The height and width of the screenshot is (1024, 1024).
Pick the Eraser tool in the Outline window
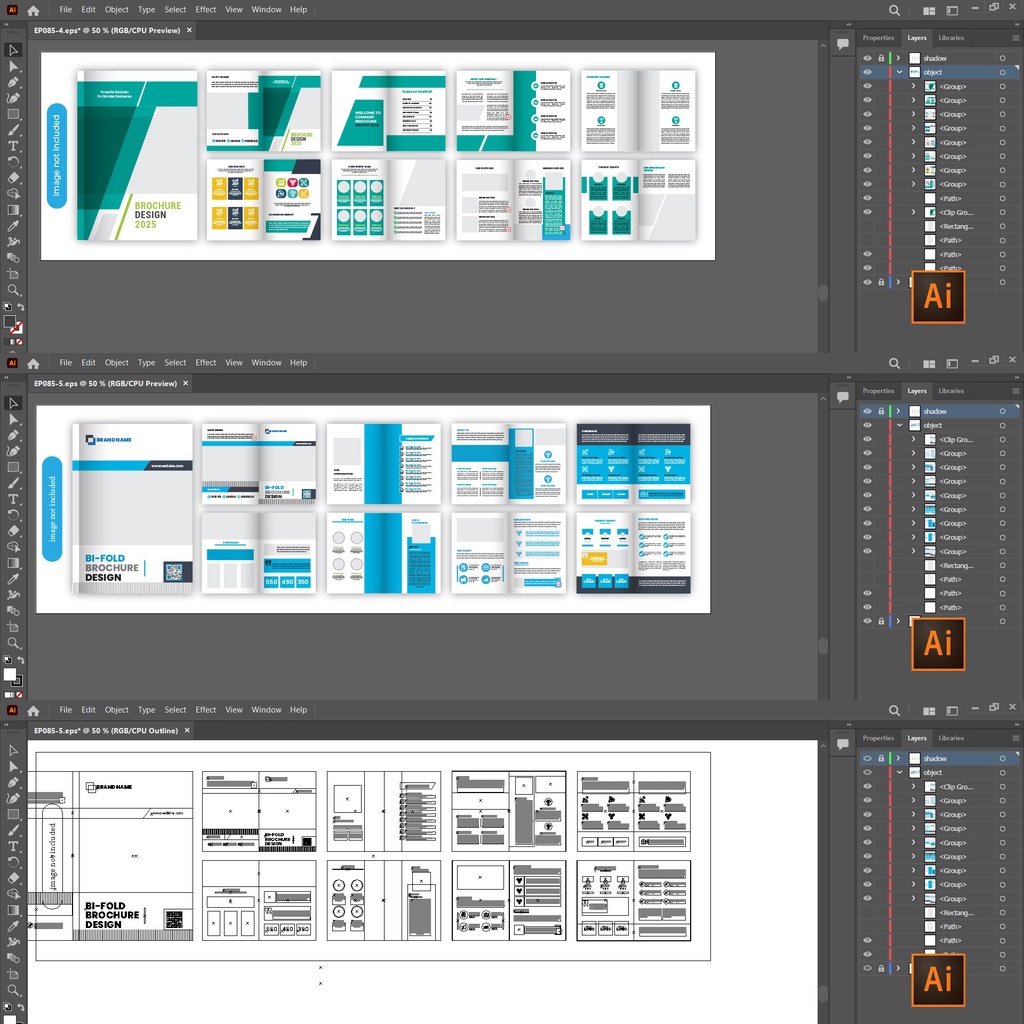pyautogui.click(x=14, y=878)
